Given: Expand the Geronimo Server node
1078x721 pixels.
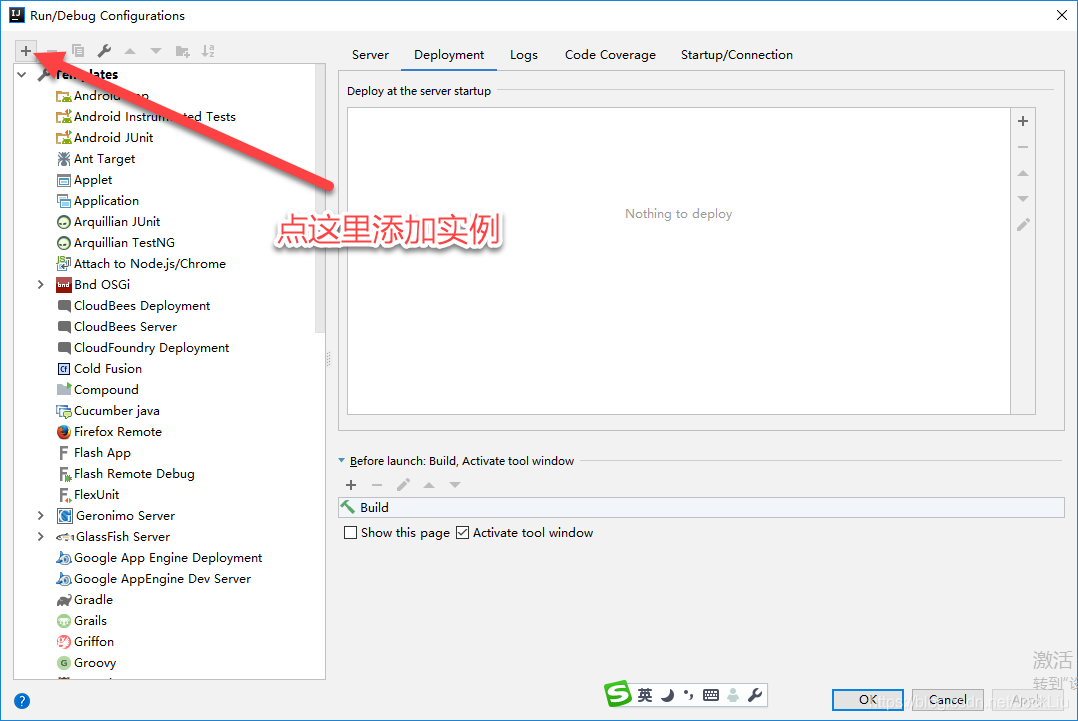Looking at the screenshot, I should tap(41, 515).
